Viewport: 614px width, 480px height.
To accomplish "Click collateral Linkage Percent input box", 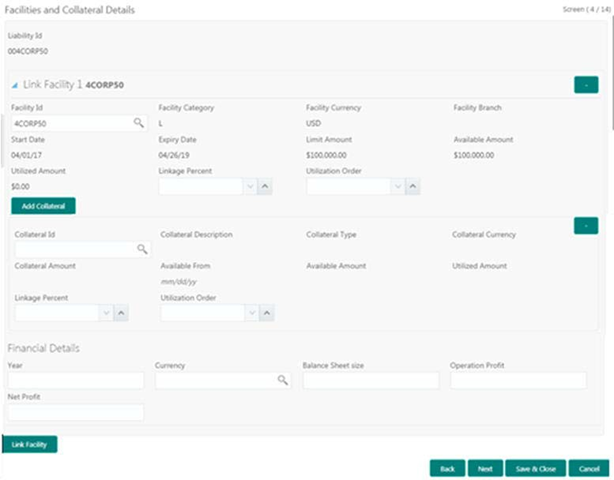I will pos(57,313).
